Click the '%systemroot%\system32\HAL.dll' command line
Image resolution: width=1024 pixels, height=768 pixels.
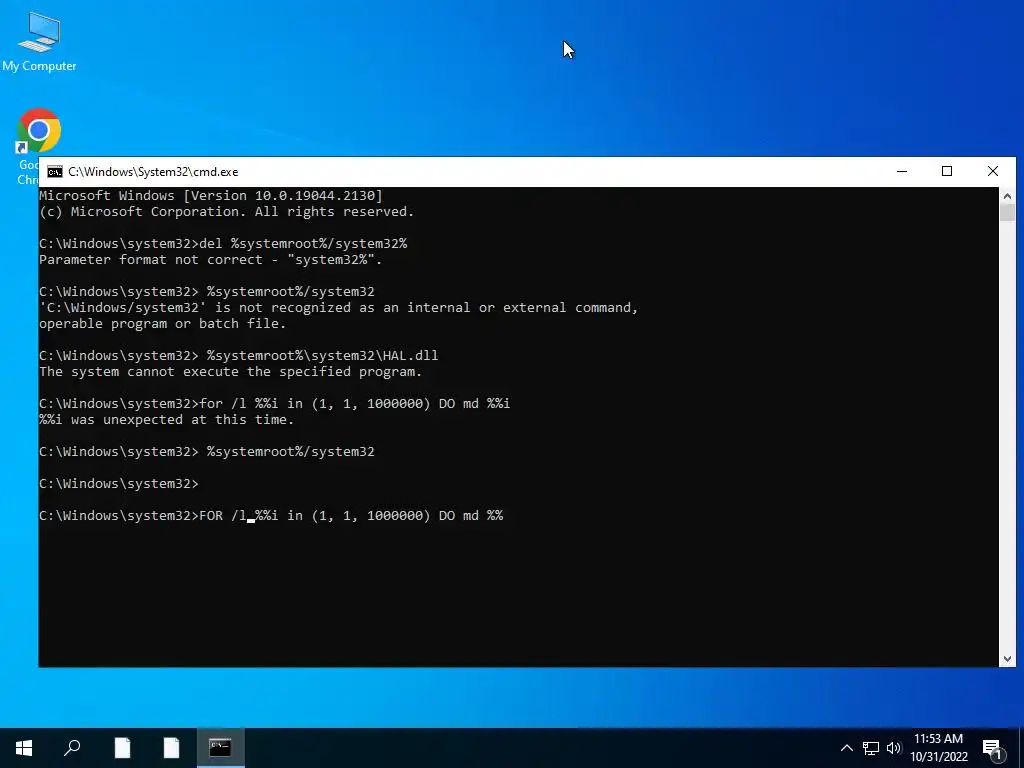click(238, 356)
